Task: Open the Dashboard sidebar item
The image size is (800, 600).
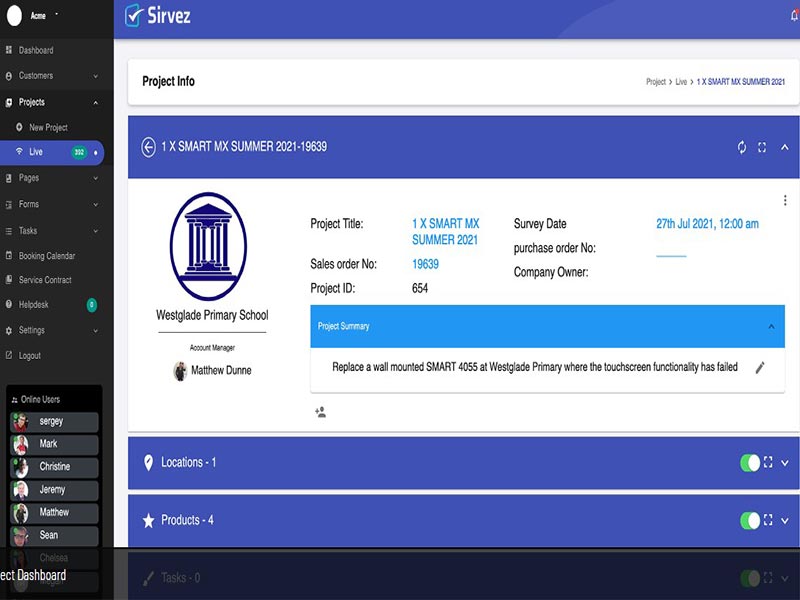Action: (36, 50)
